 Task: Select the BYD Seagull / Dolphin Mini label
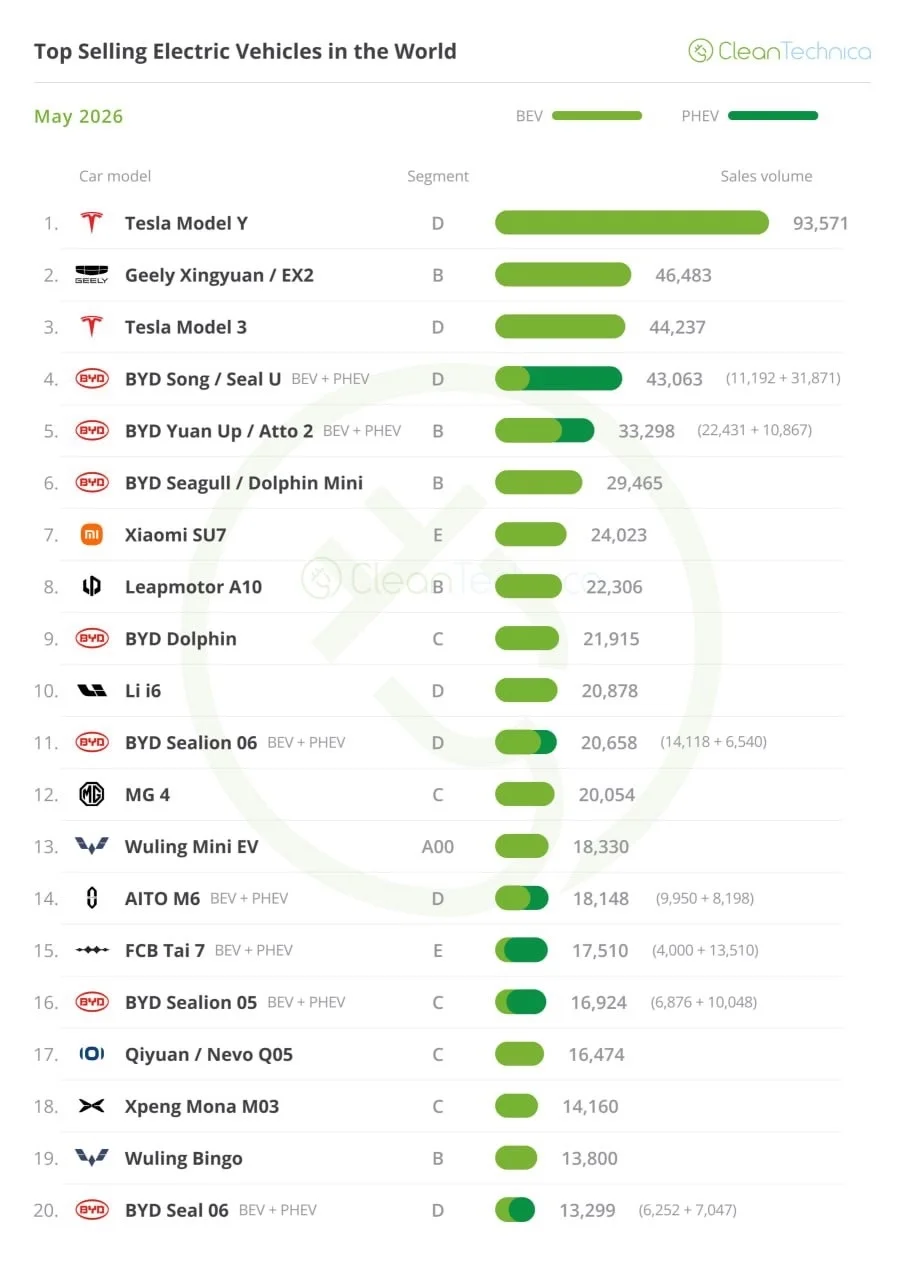click(244, 483)
